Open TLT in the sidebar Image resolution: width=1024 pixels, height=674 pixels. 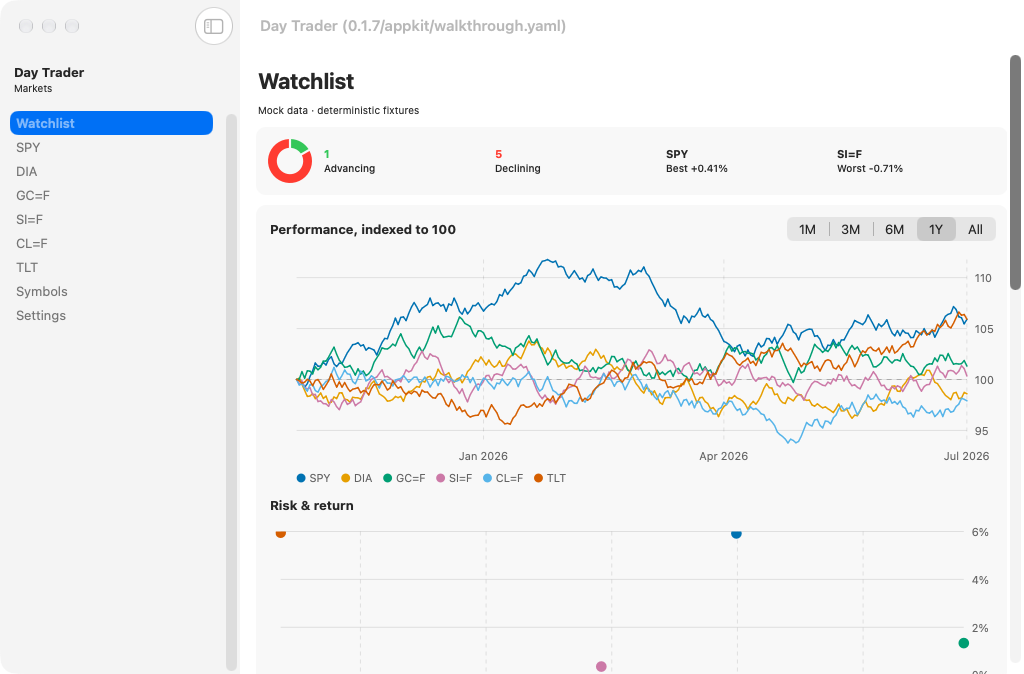[x=111, y=267]
